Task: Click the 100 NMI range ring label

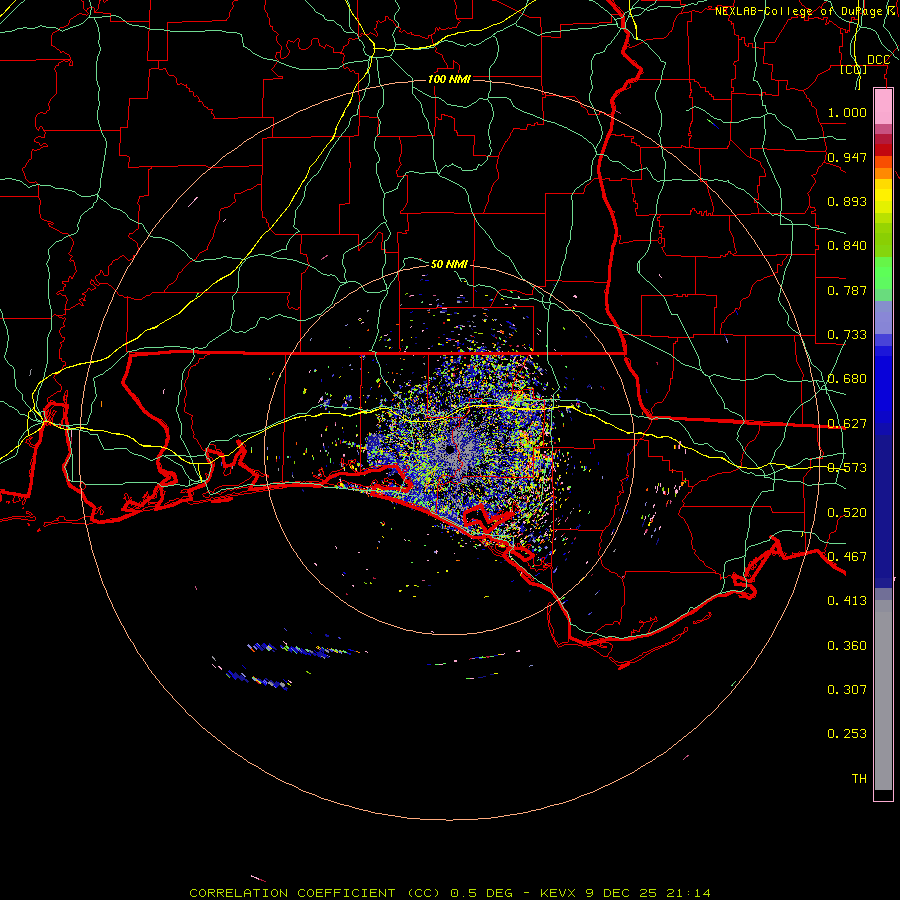Action: 449,79
